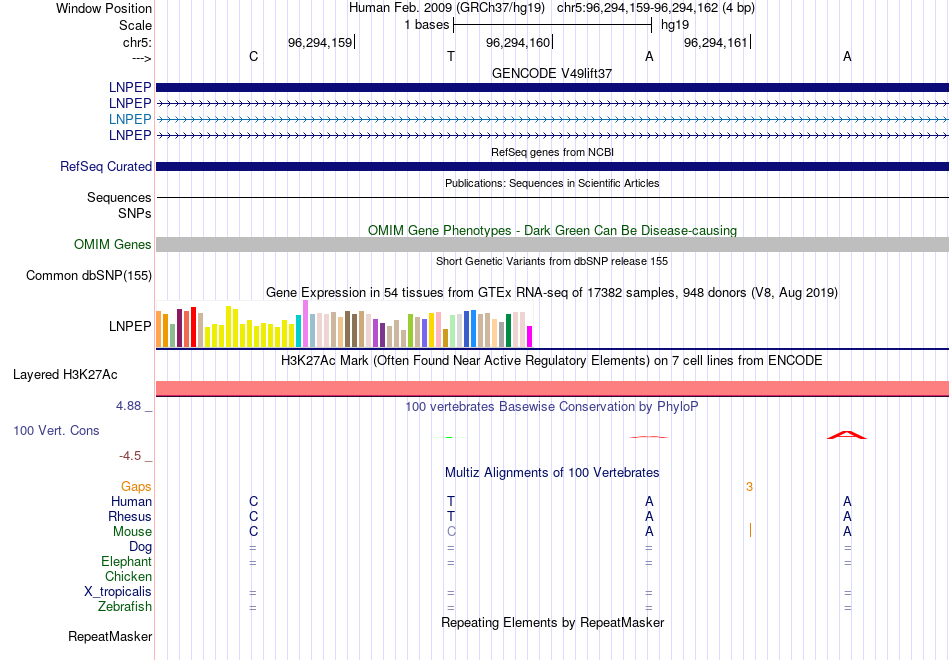This screenshot has height=660, width=950.
Task: Click the GENCODE V49lift37 track title
Action: (x=552, y=73)
